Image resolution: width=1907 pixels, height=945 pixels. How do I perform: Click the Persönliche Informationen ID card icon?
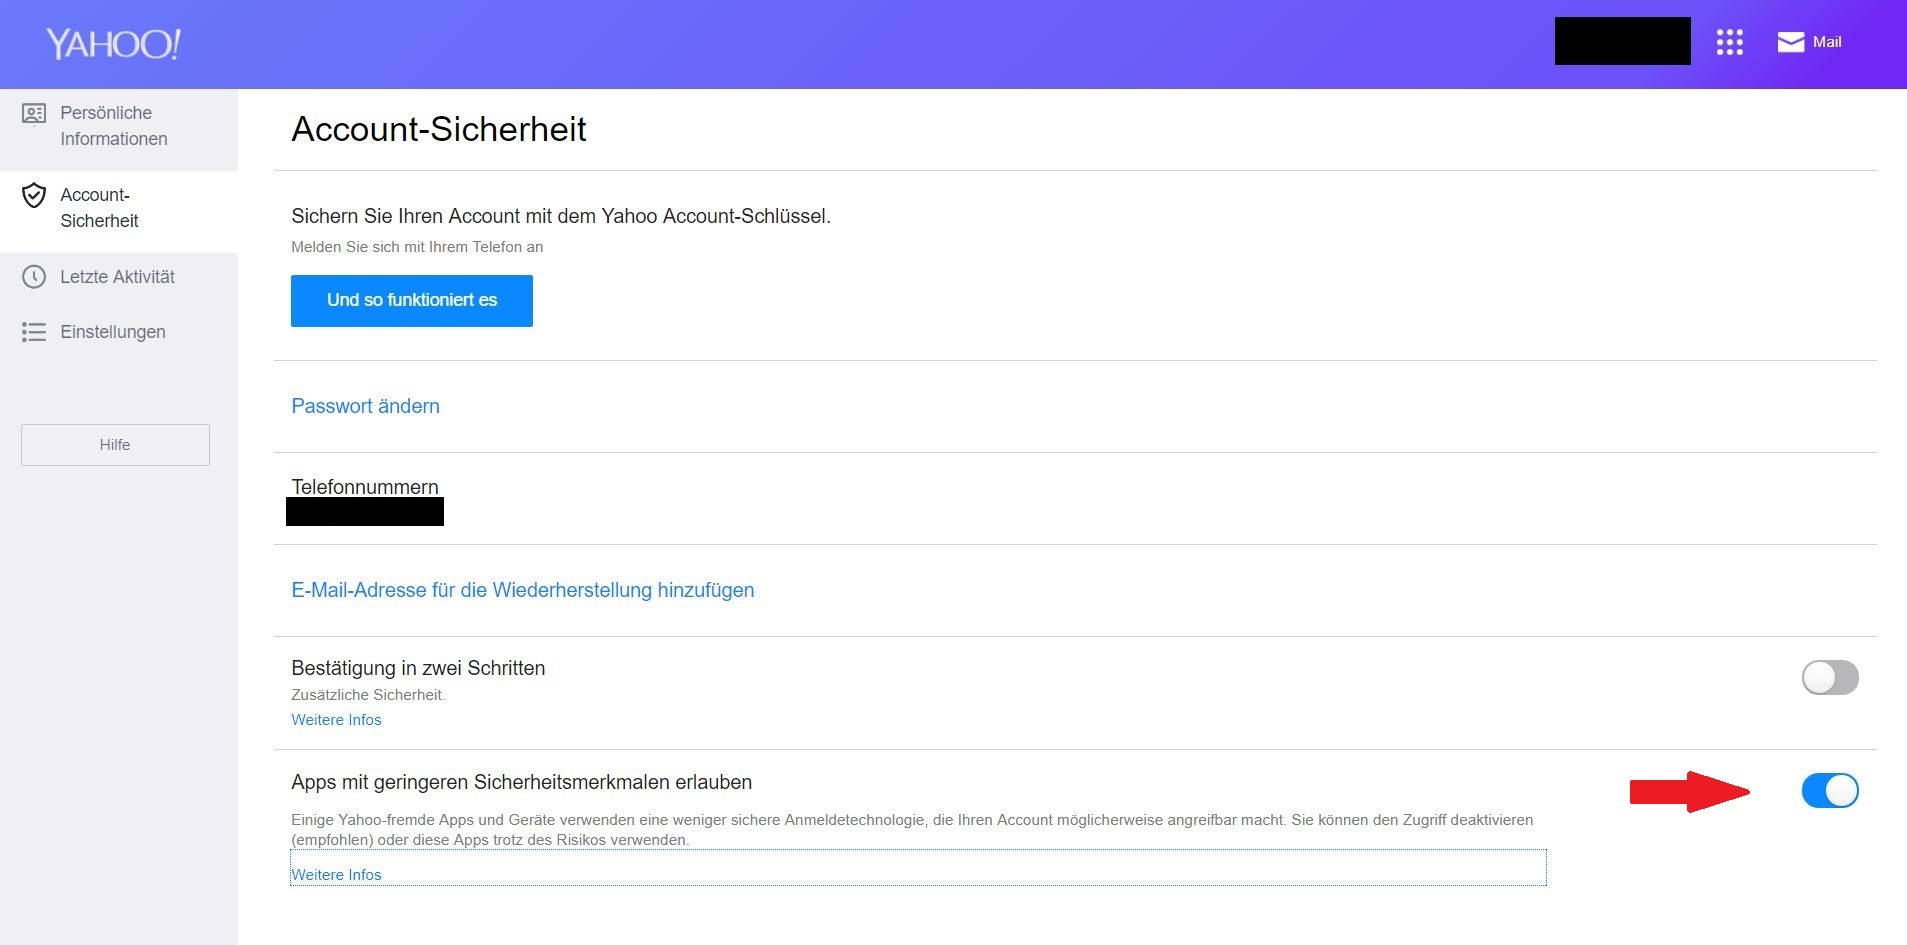34,114
